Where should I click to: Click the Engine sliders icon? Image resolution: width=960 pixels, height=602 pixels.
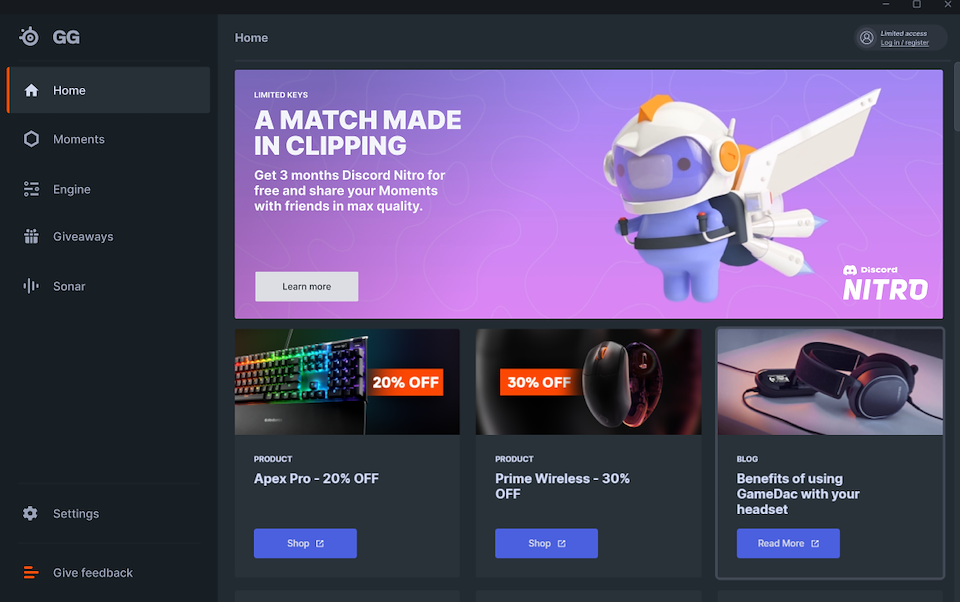[31, 189]
